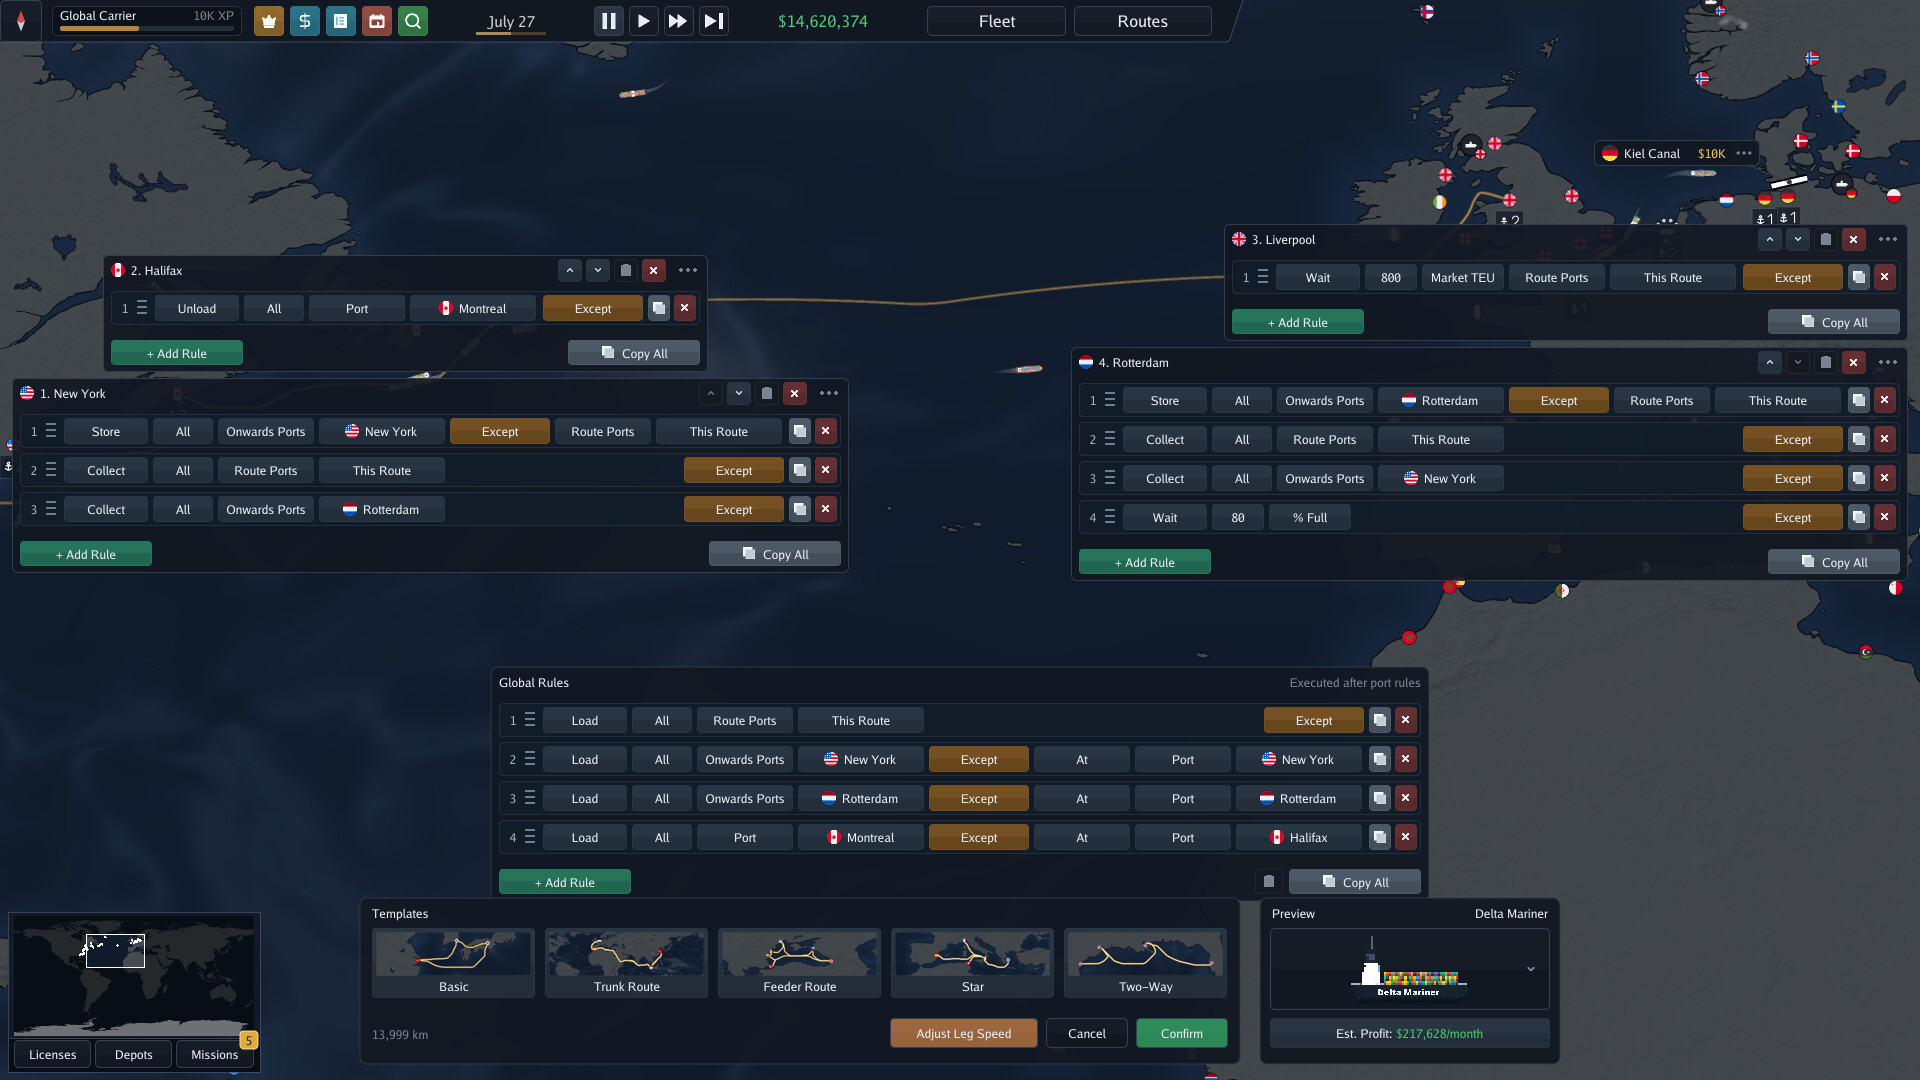The width and height of the screenshot is (1920, 1080).
Task: Copy all Global Rules
Action: point(1355,882)
